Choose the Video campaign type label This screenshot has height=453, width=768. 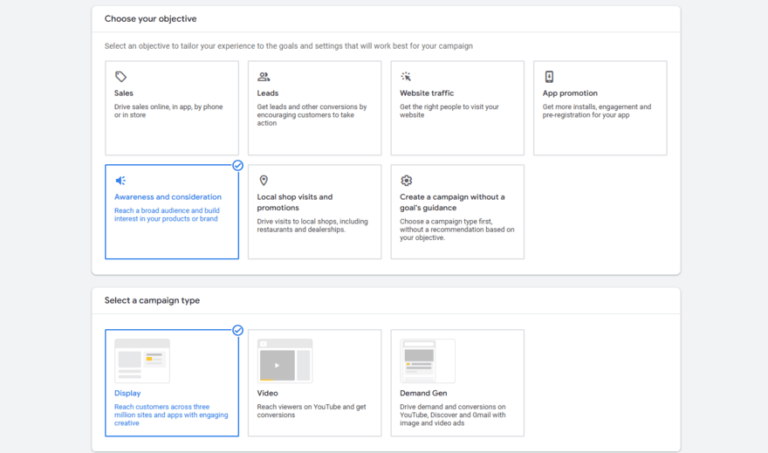[267, 393]
